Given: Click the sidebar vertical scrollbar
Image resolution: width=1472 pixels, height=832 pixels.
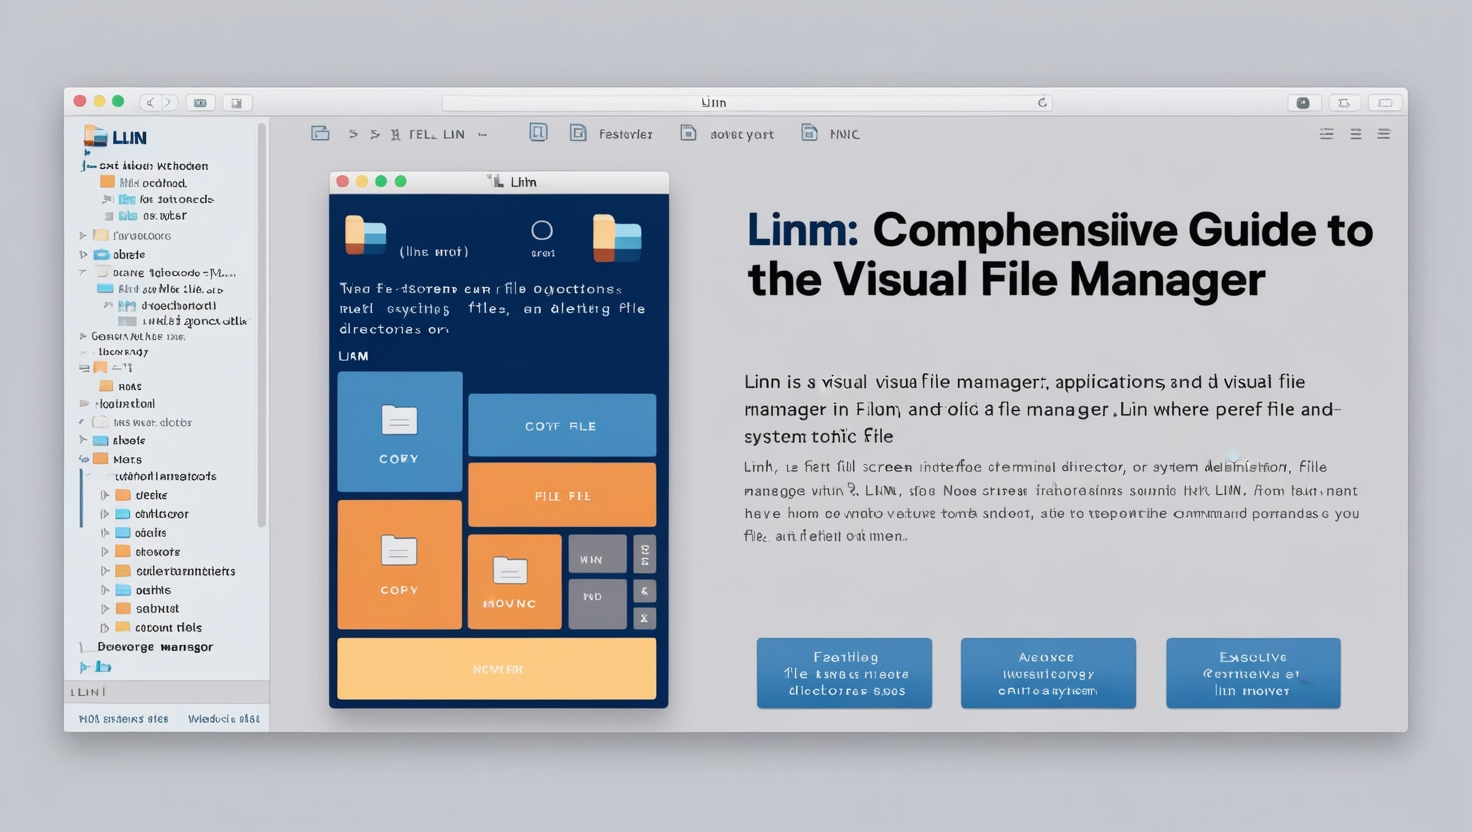Looking at the screenshot, I should (262, 325).
